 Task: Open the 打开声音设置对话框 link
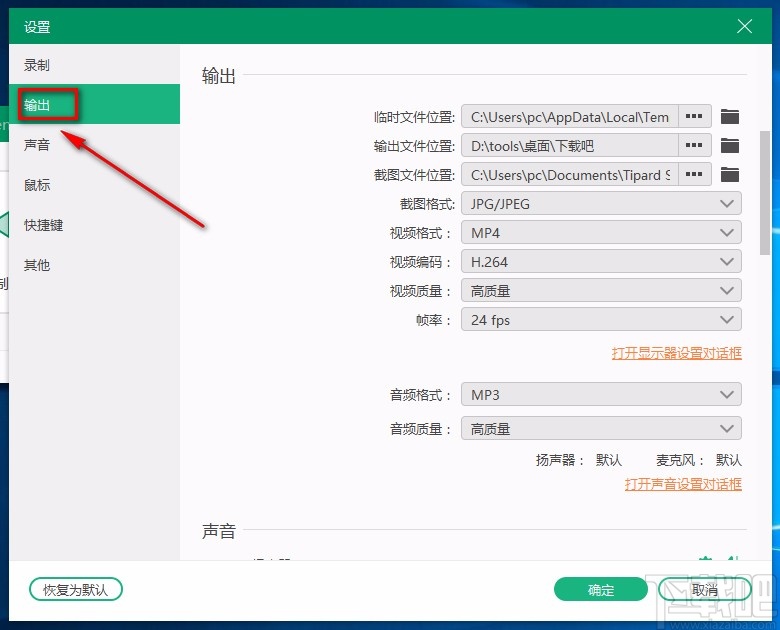coord(683,484)
